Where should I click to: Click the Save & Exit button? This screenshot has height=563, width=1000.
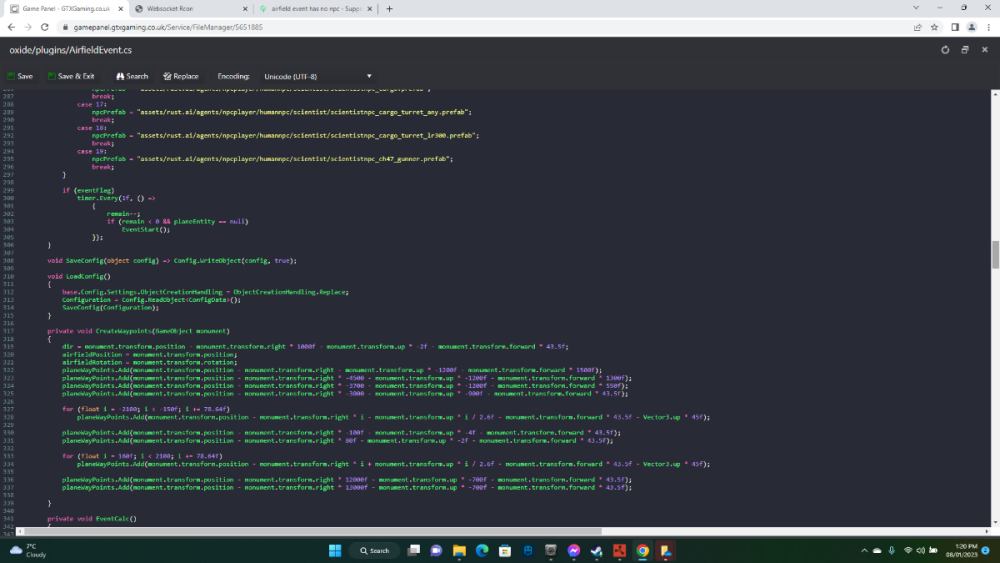click(71, 76)
